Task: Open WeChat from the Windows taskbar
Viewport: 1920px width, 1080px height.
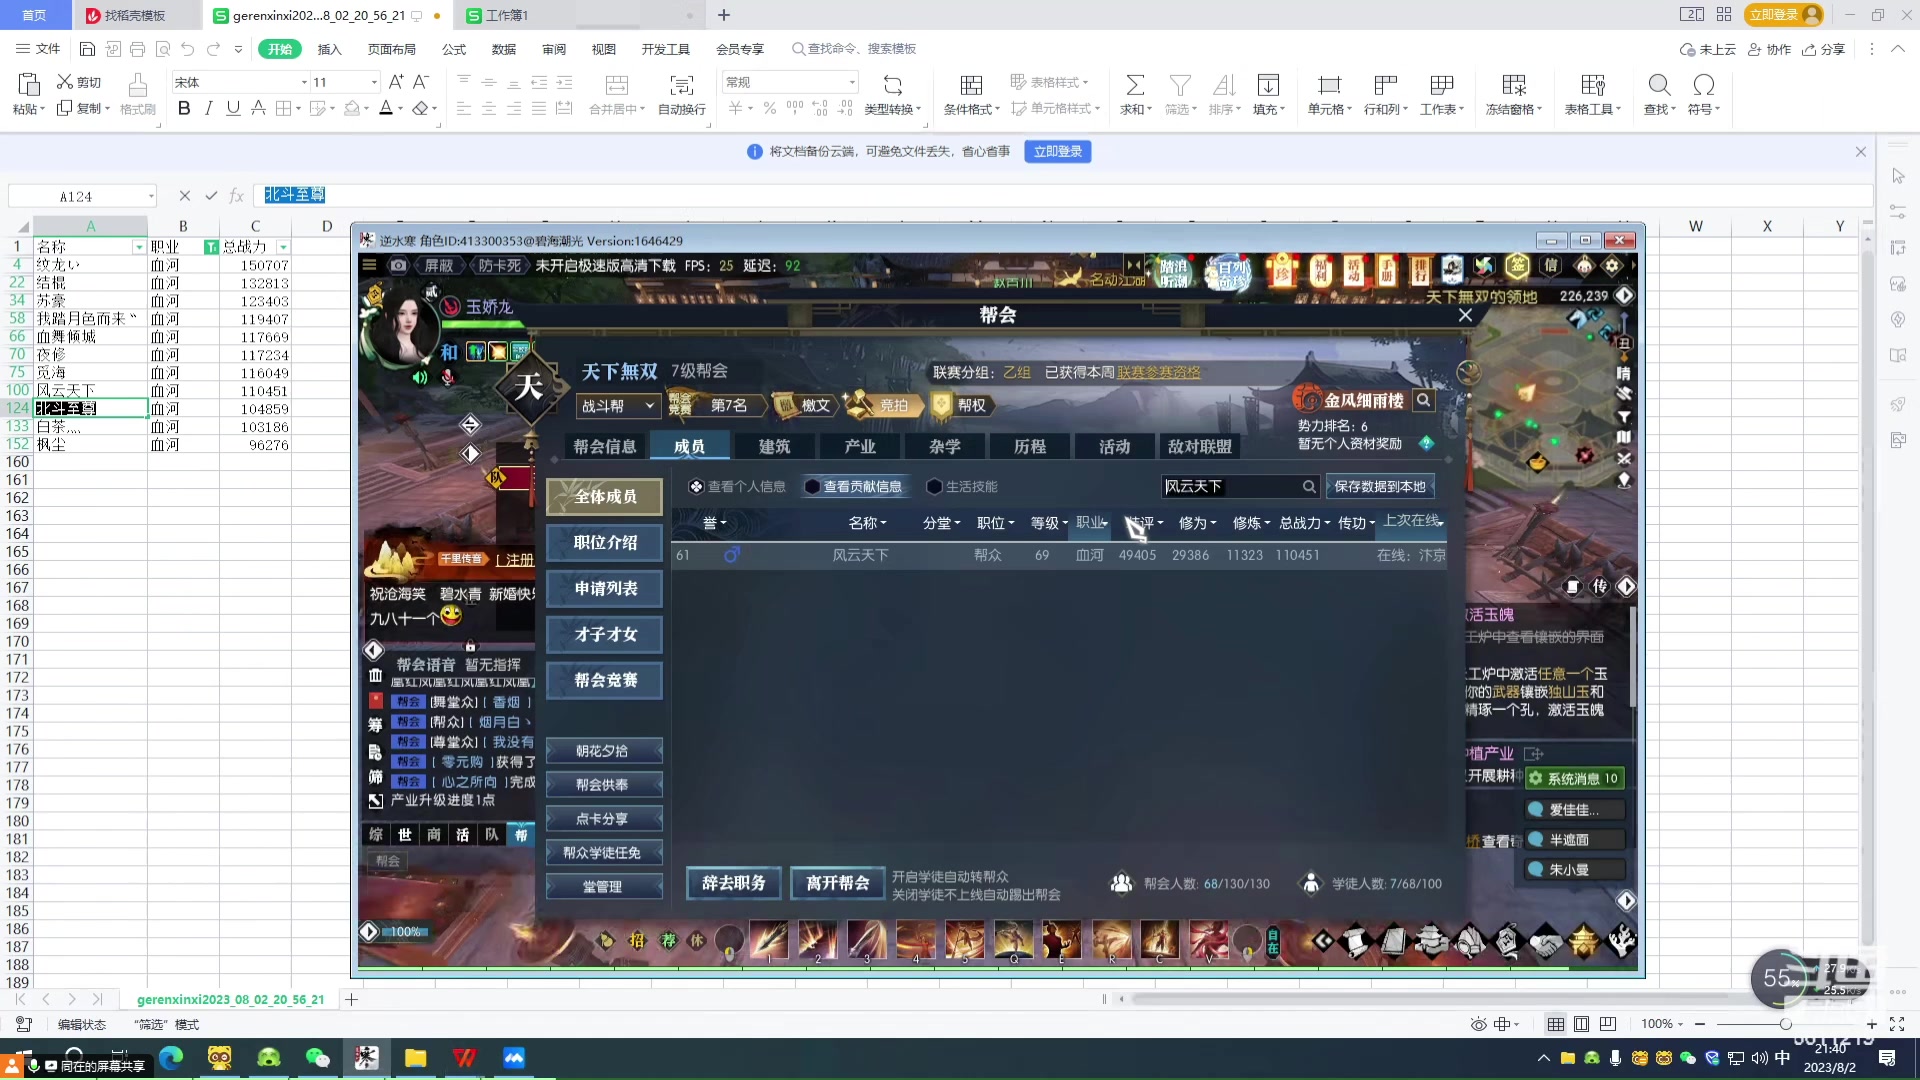Action: 317,1058
